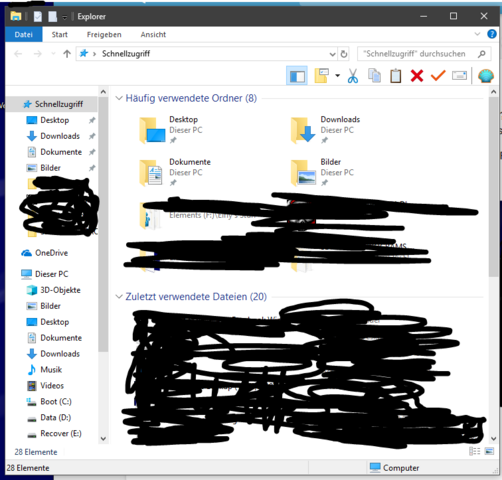Image resolution: width=502 pixels, height=480 pixels.
Task: Click the scissors Cut icon
Action: pyautogui.click(x=353, y=76)
